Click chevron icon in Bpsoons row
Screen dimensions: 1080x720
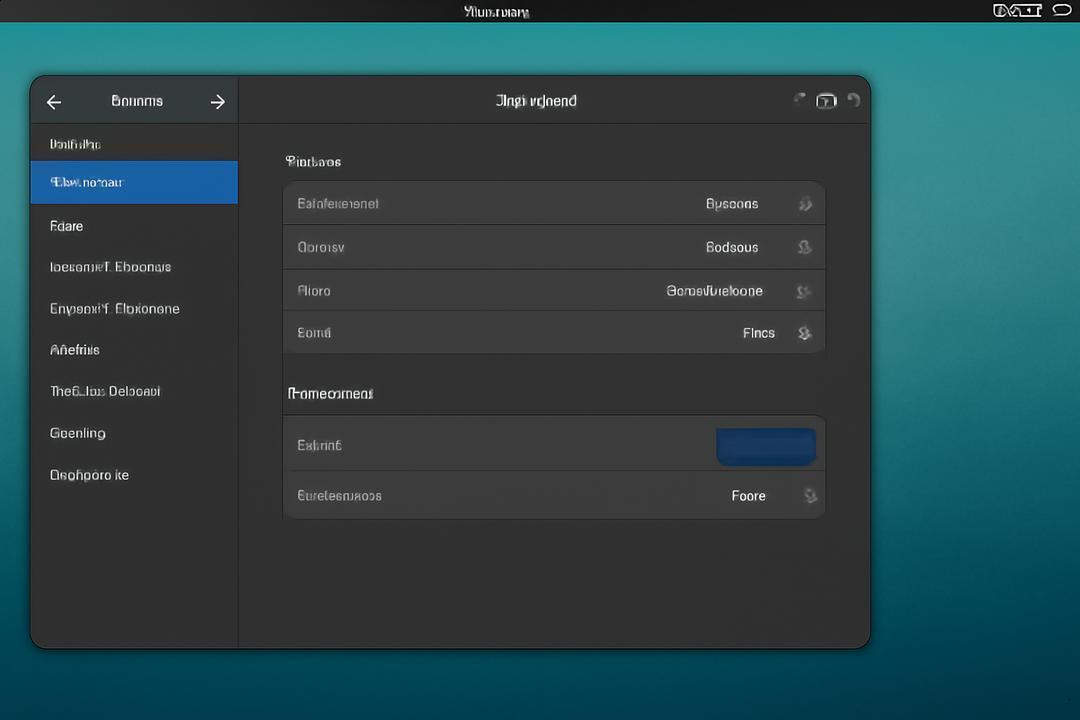click(804, 205)
